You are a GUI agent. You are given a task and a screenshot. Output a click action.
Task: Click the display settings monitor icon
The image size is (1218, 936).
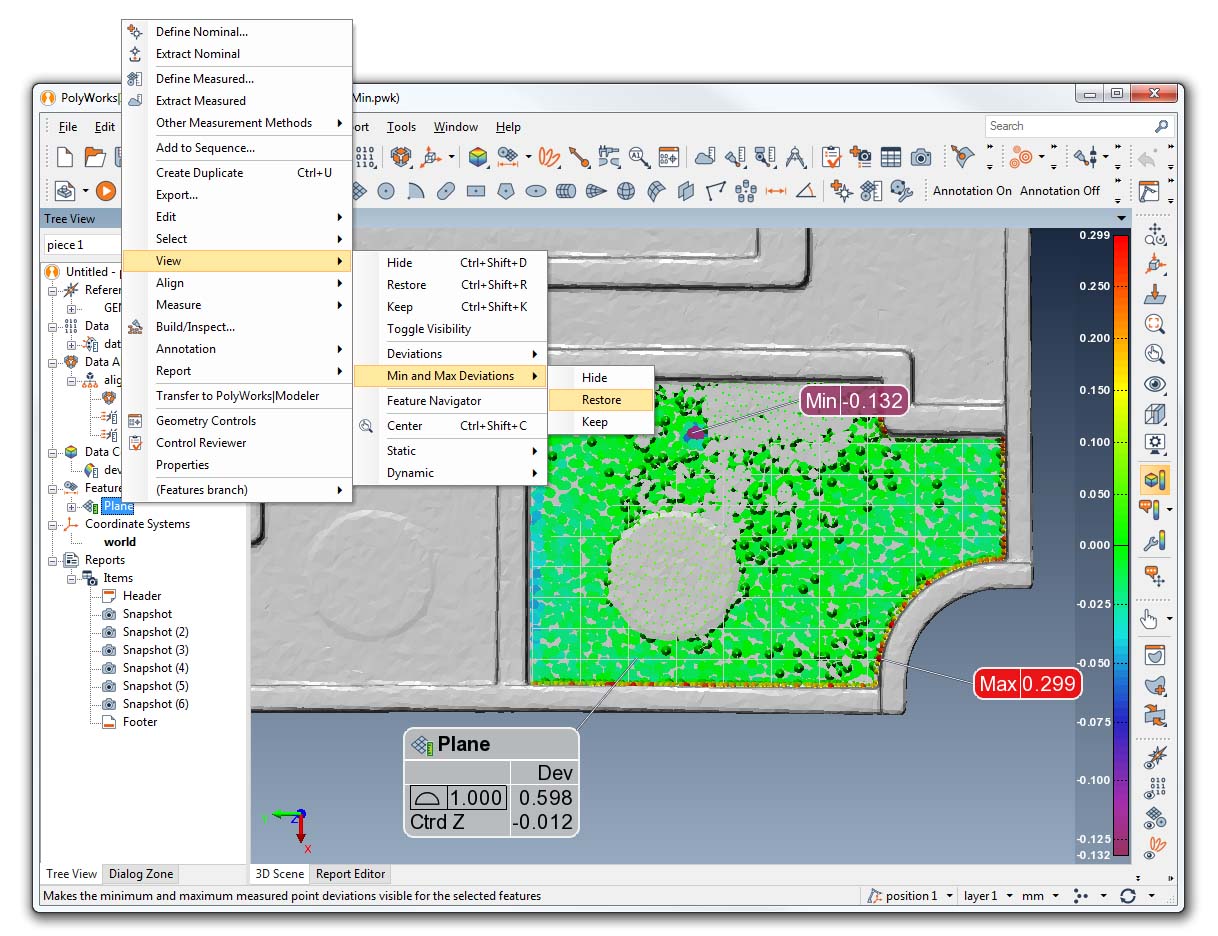coord(1155,442)
